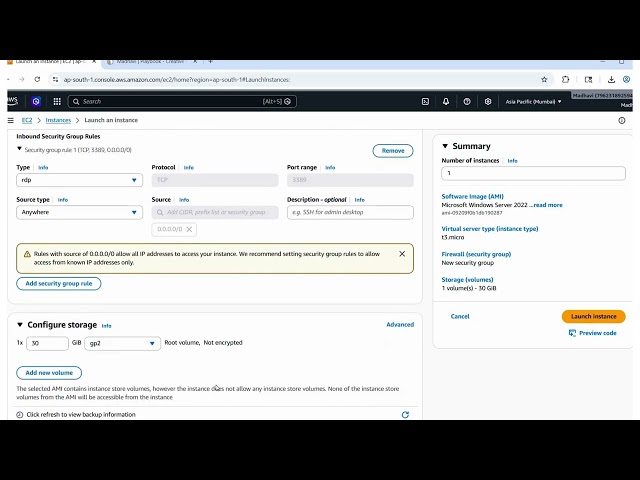Collapse the Configure storage section
The image size is (640, 480).
(x=20, y=325)
